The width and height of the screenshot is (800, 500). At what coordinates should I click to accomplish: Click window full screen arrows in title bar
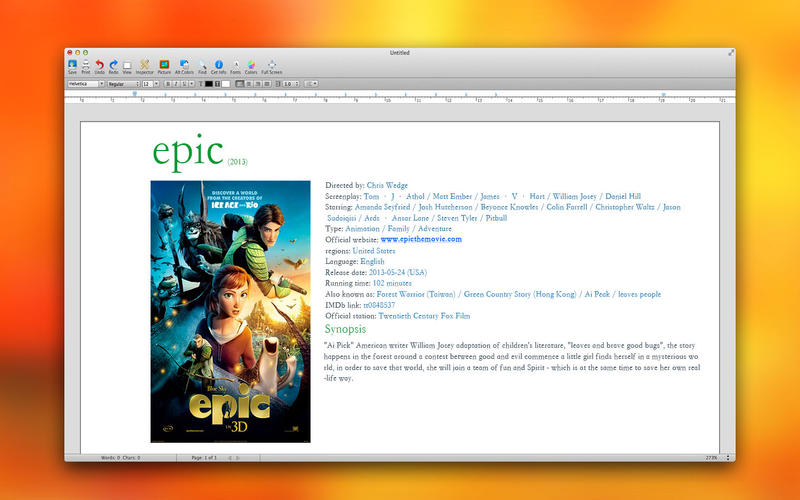click(x=731, y=53)
